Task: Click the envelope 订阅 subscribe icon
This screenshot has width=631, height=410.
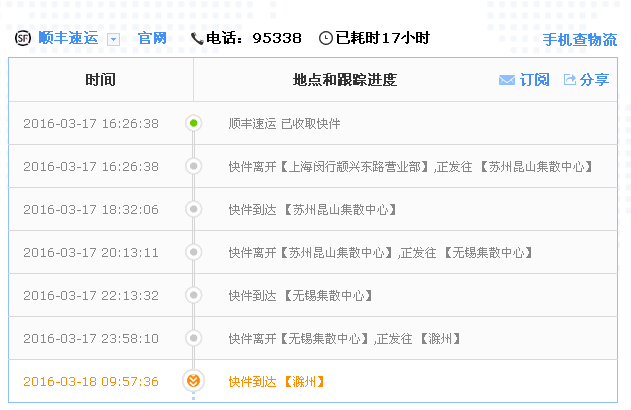Action: tap(507, 80)
